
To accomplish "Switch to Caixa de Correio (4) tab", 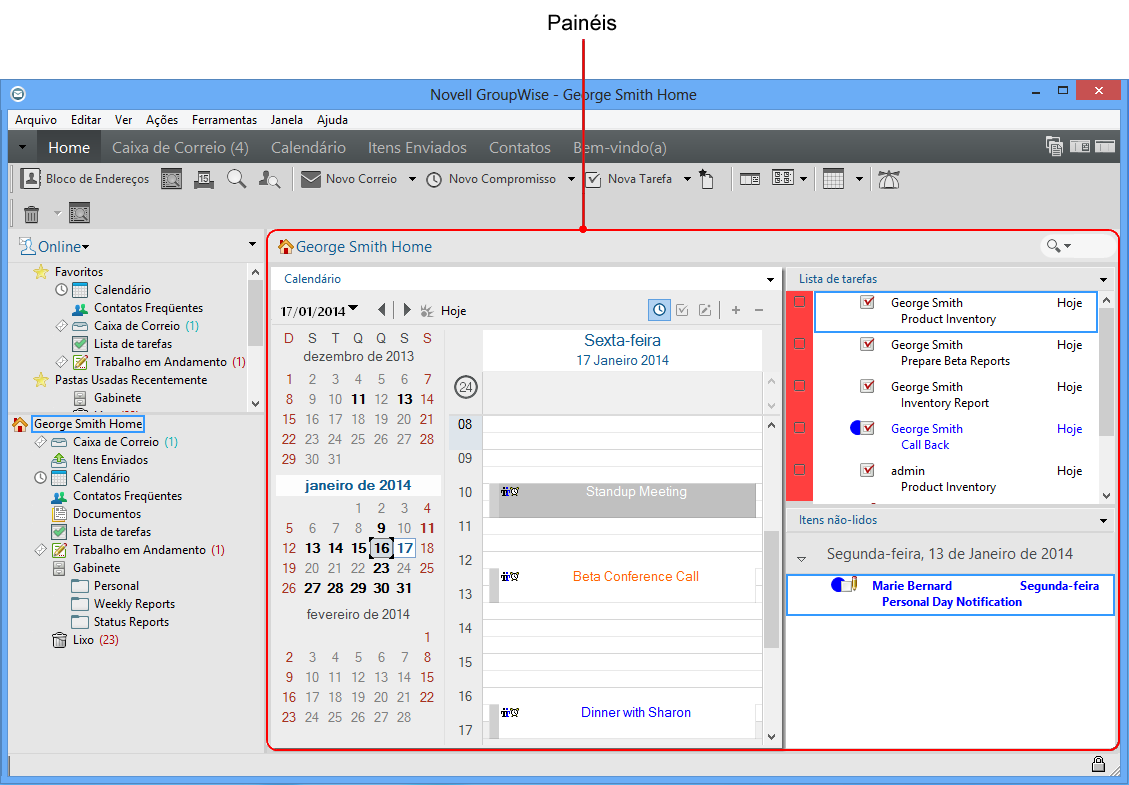I will (180, 148).
